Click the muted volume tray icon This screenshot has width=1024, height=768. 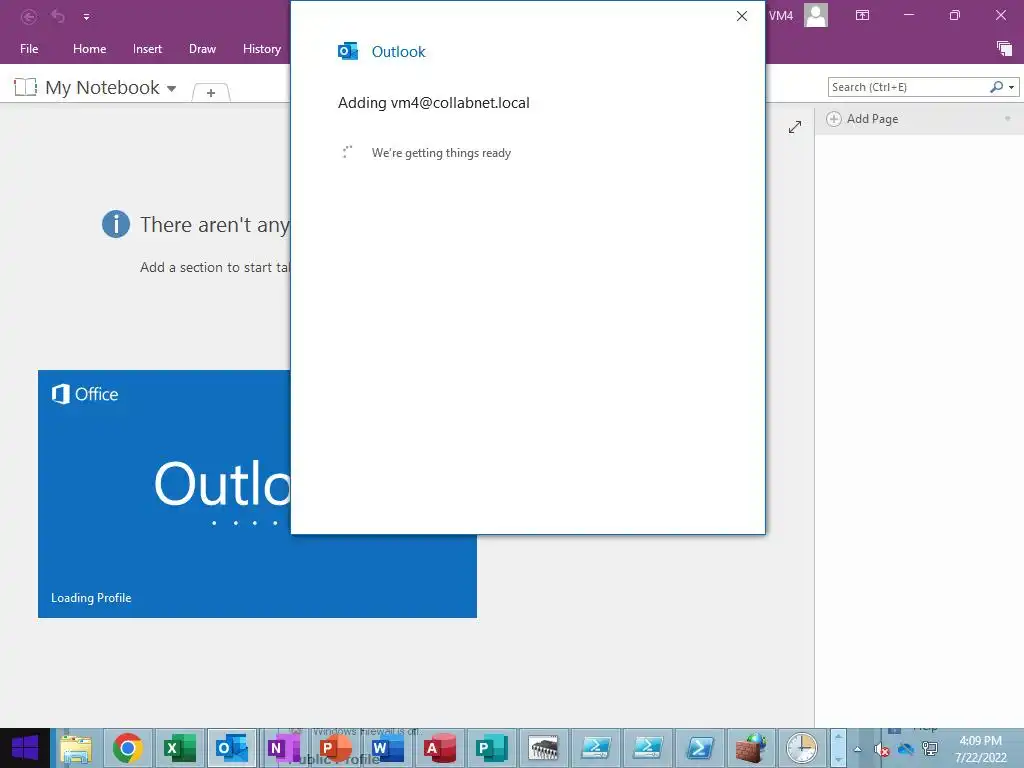pyautogui.click(x=882, y=750)
